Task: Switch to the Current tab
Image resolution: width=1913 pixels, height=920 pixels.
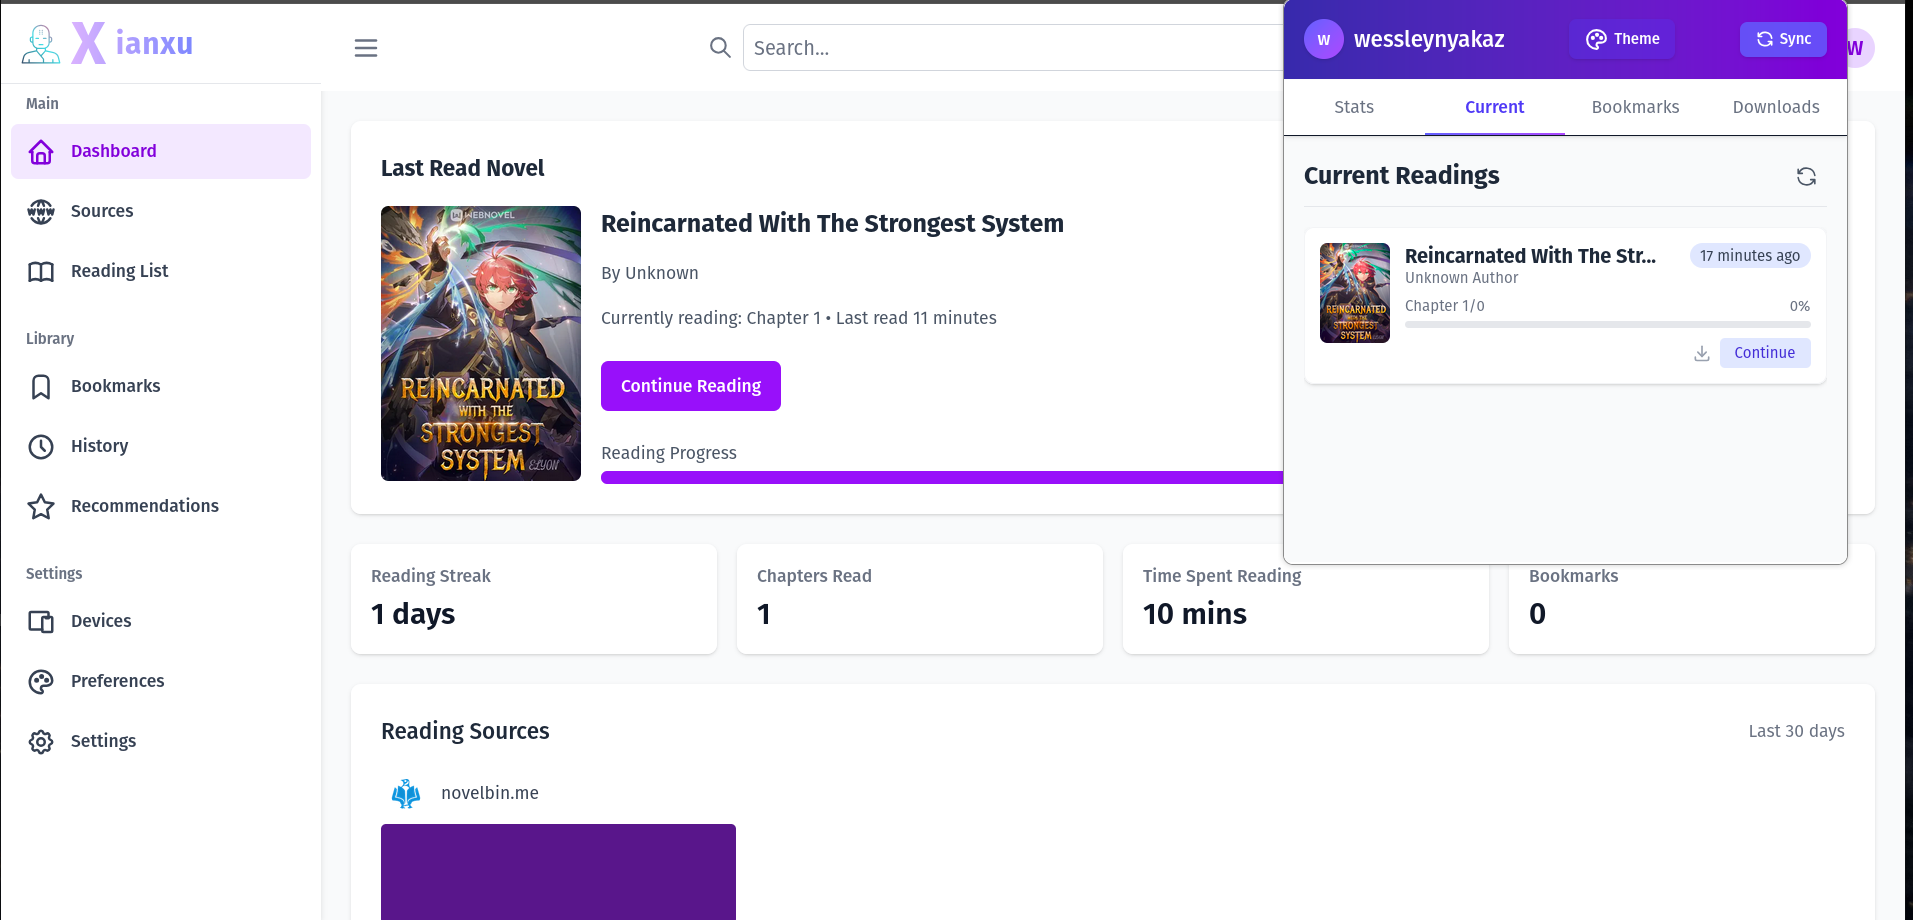Action: point(1495,107)
